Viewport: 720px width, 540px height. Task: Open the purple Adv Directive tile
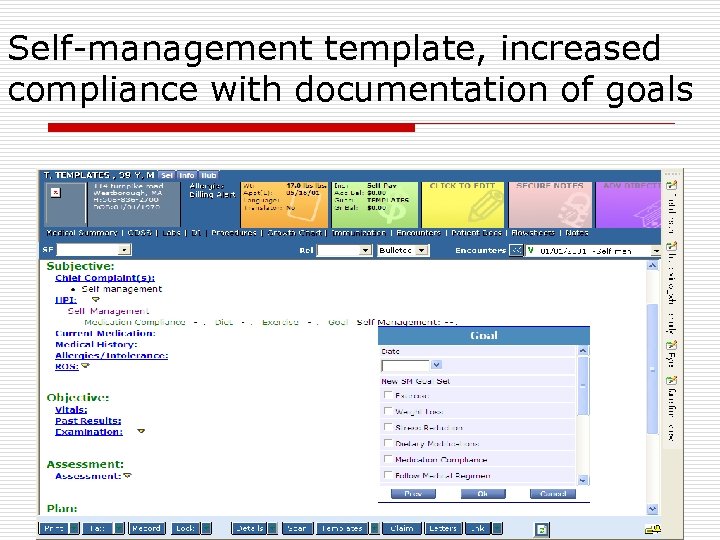coord(628,204)
